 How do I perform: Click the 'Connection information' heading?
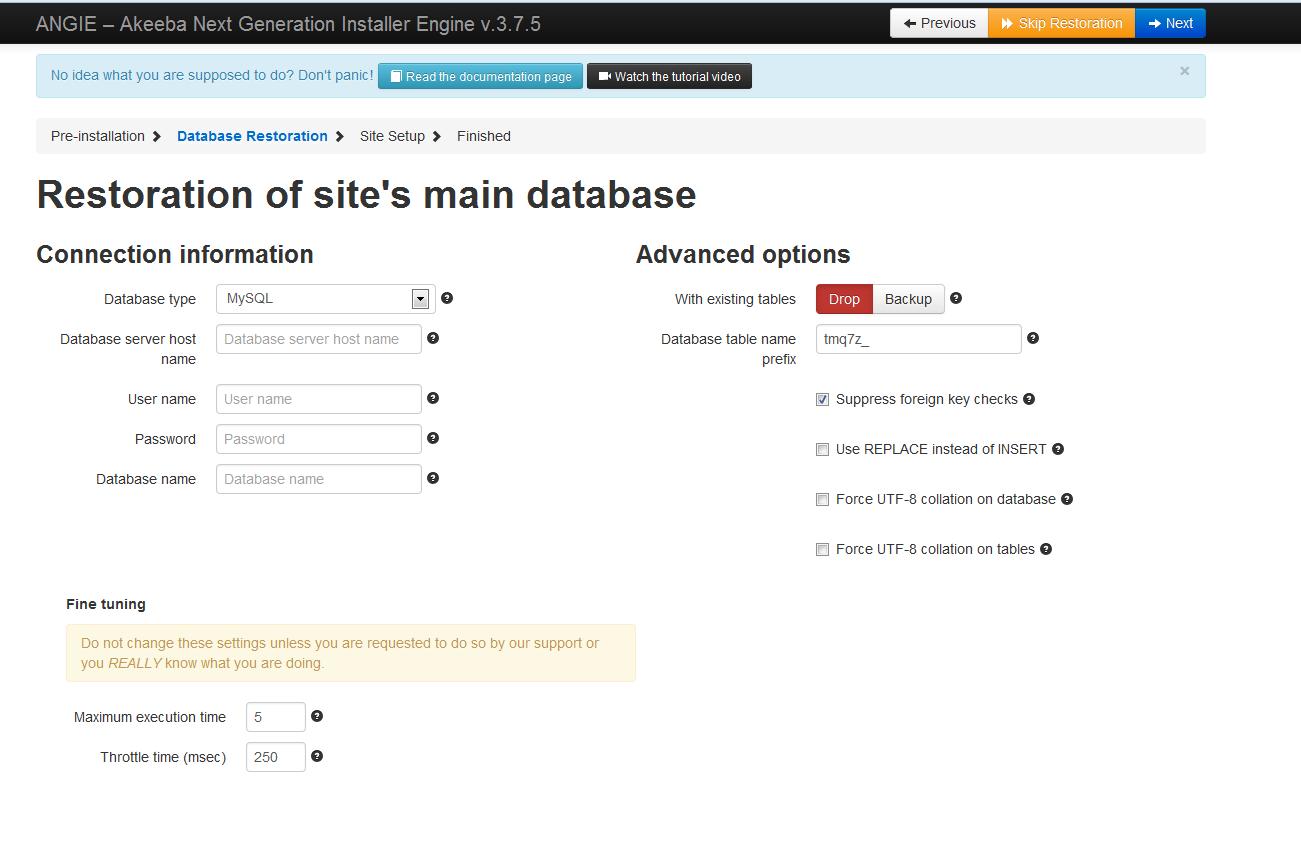pyautogui.click(x=175, y=255)
